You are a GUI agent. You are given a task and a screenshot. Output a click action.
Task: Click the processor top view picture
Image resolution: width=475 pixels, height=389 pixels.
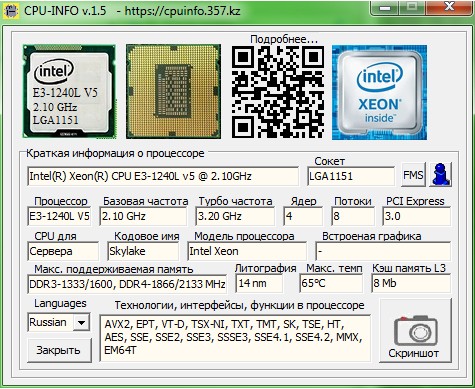click(69, 91)
